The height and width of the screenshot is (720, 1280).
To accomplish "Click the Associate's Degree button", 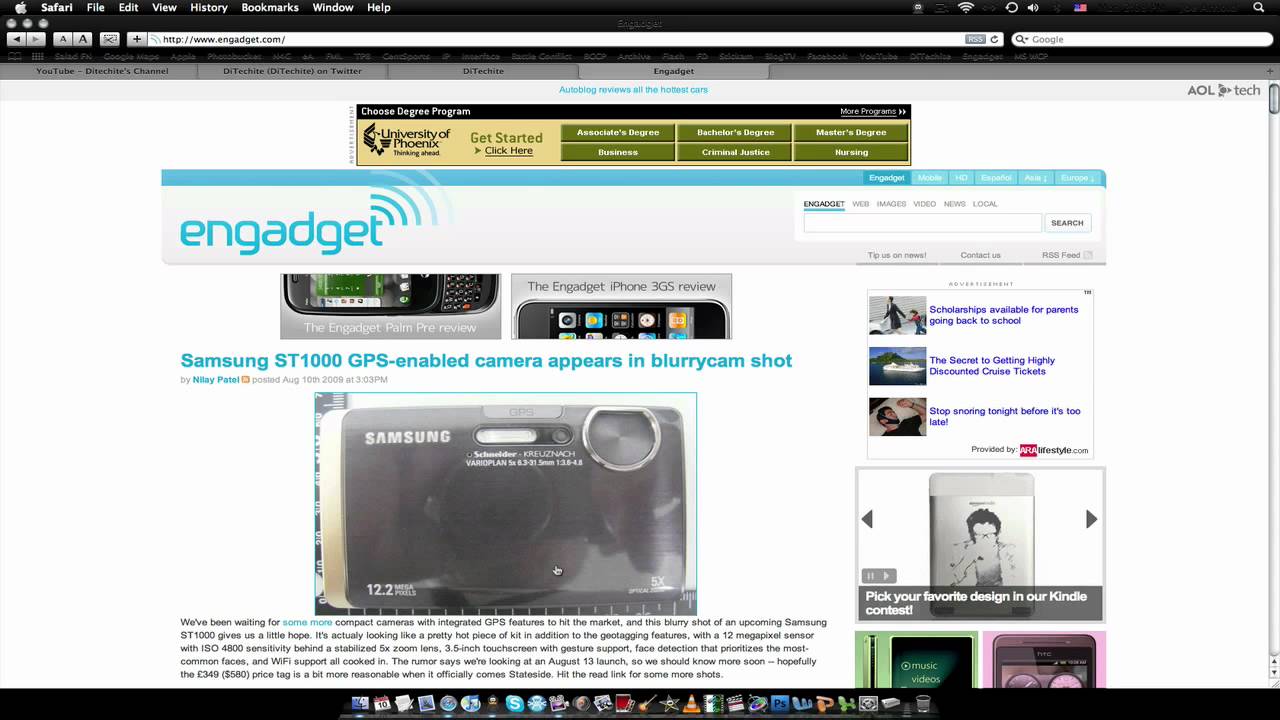I will click(x=618, y=132).
